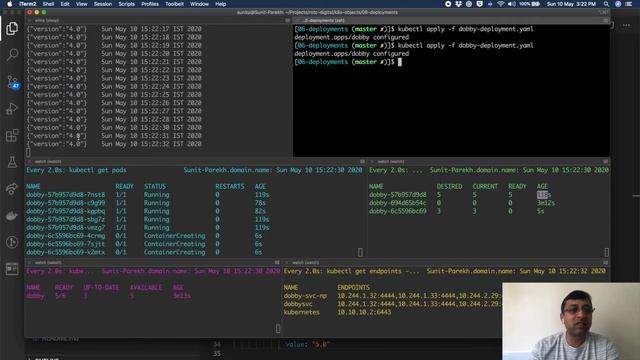
Task: Open the Dropbox menu bar icon
Action: click(x=458, y=4)
